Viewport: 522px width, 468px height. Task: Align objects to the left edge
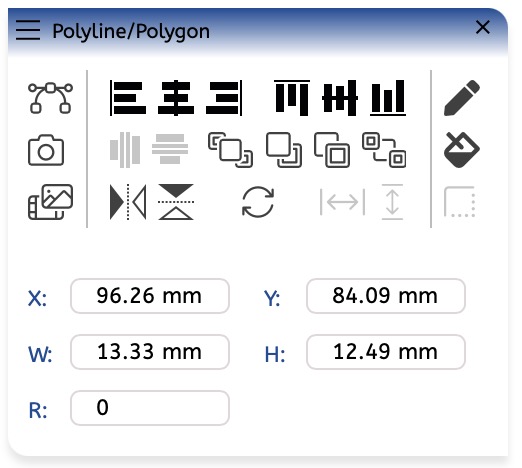point(128,98)
